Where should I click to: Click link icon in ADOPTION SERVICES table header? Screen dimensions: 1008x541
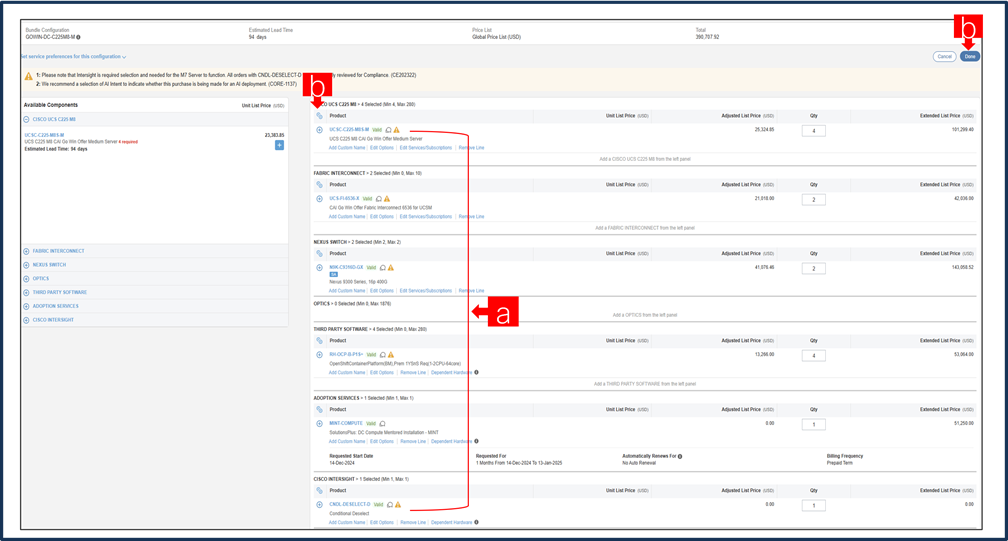[320, 409]
